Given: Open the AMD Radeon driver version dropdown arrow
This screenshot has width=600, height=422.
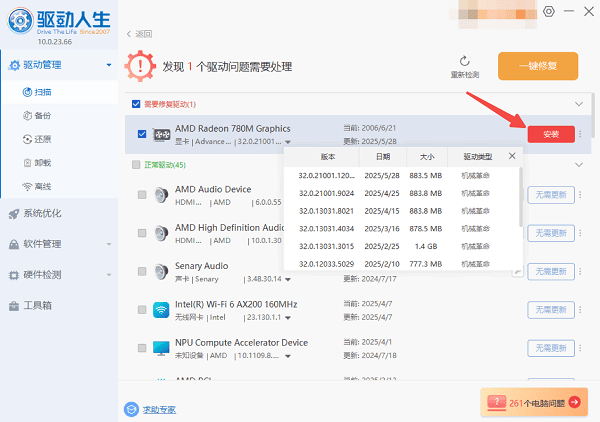Looking at the screenshot, I should click(288, 141).
